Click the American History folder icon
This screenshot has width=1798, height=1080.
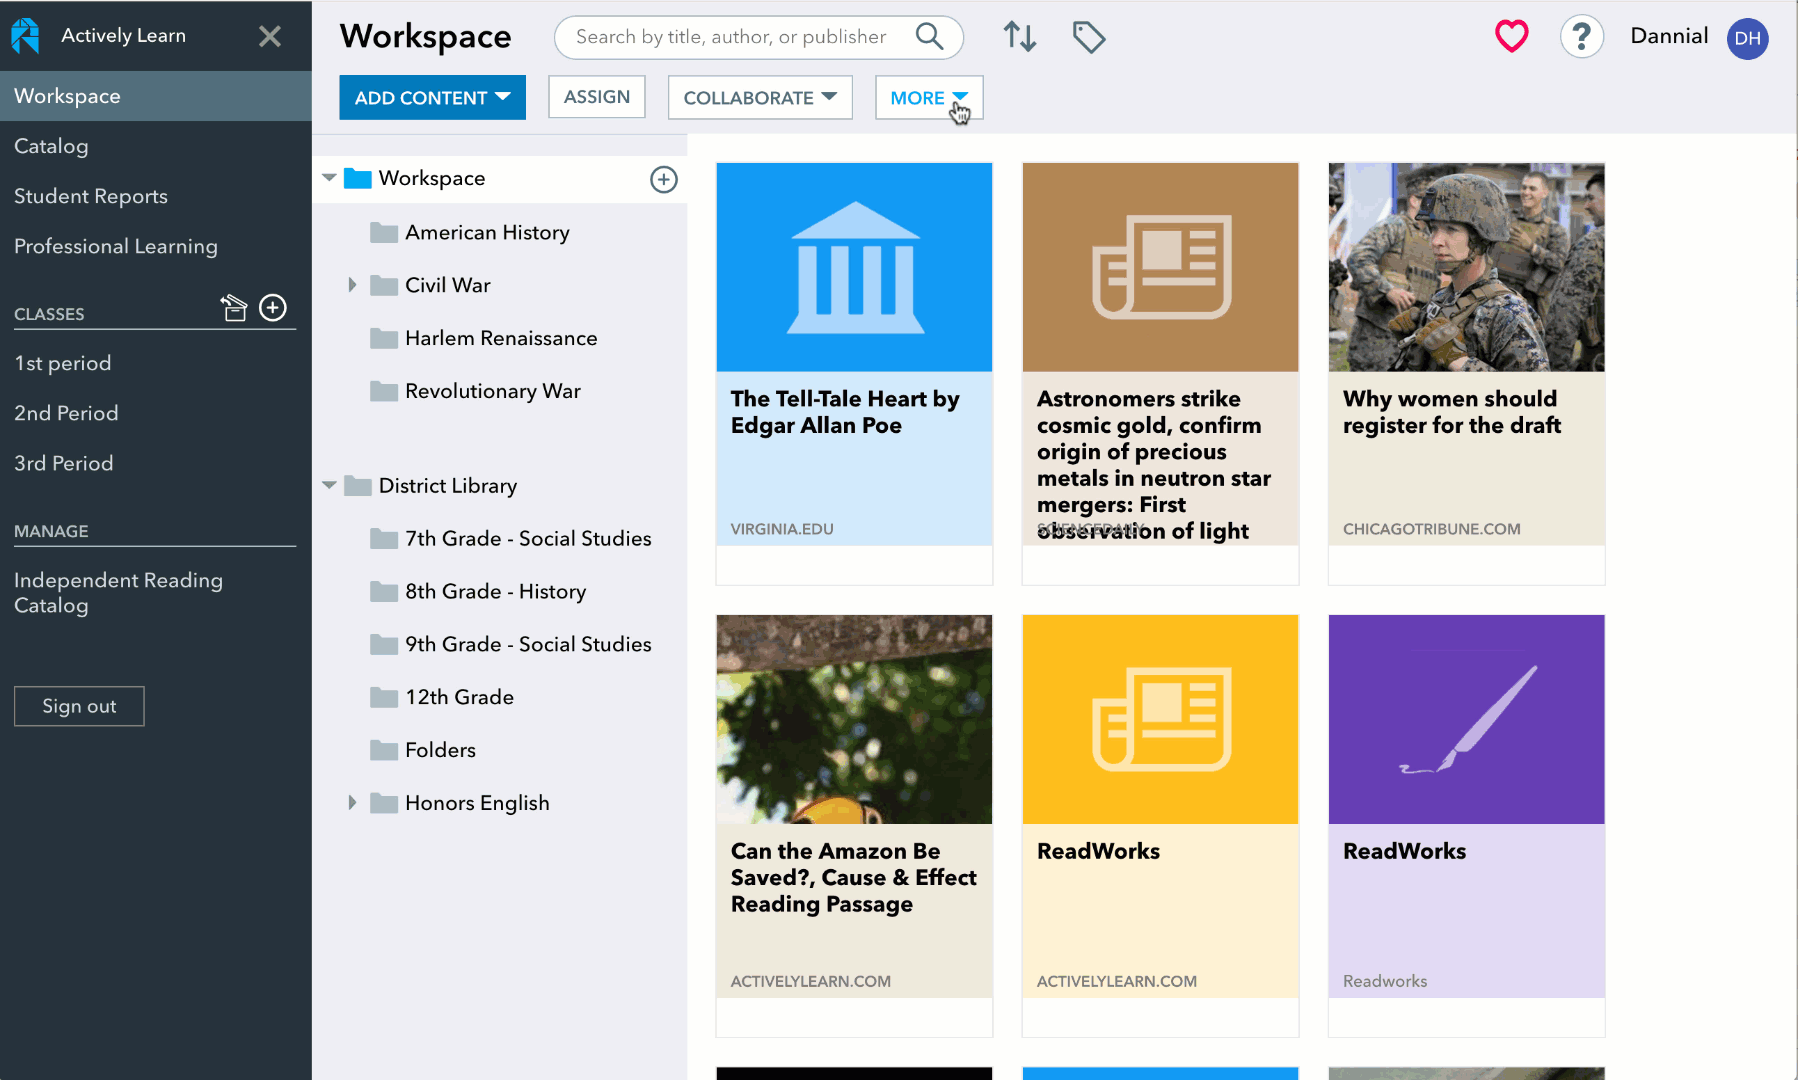click(x=384, y=233)
